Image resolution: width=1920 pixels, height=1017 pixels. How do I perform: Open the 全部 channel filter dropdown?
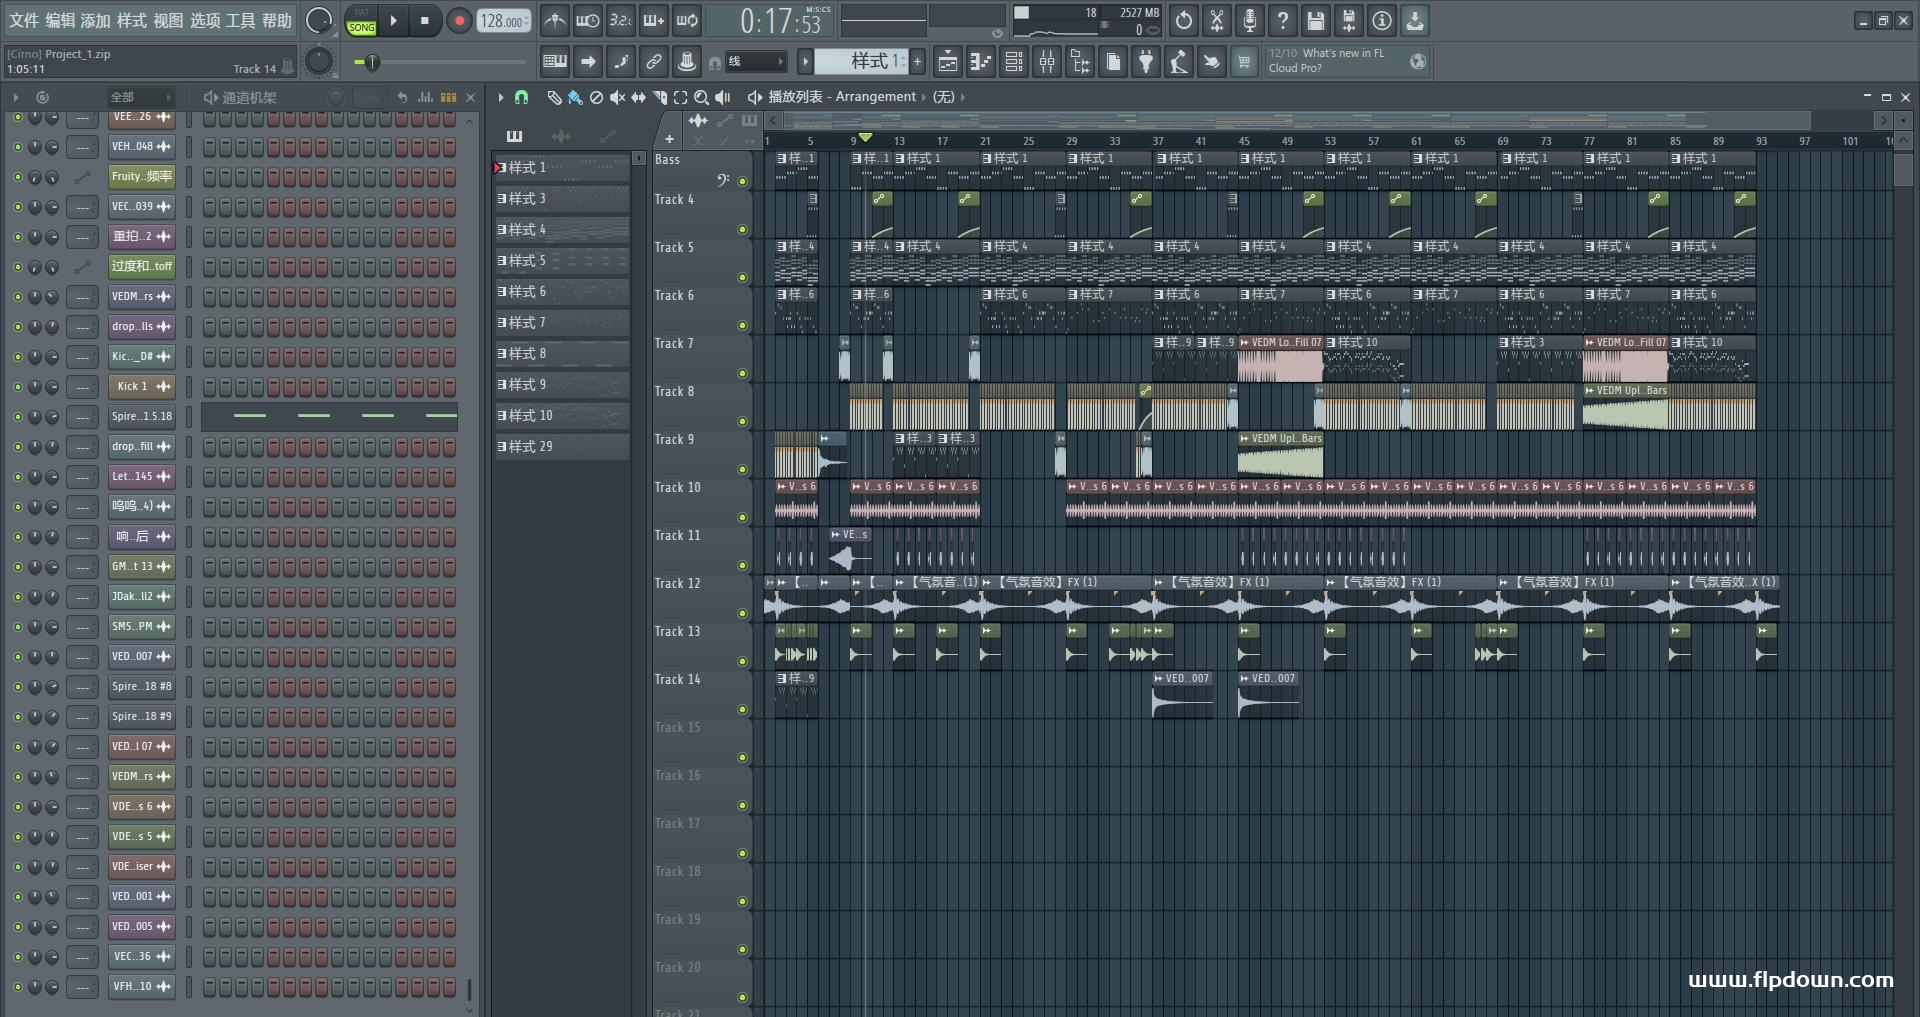click(140, 97)
